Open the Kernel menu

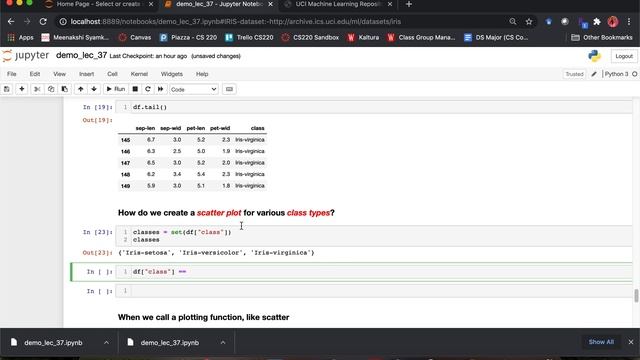139,74
